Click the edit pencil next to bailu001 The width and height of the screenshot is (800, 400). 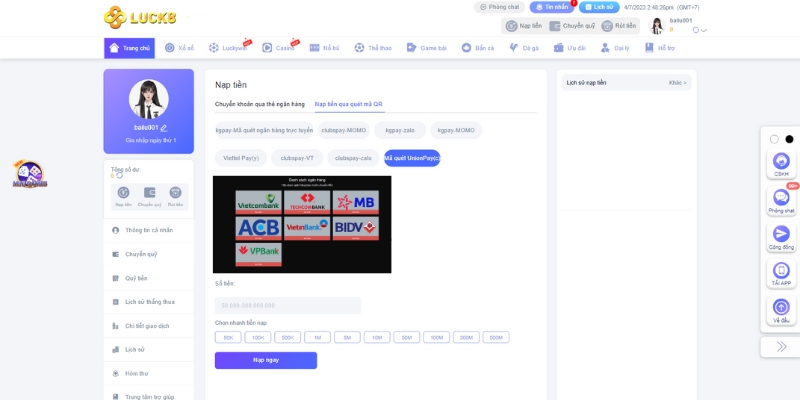164,128
